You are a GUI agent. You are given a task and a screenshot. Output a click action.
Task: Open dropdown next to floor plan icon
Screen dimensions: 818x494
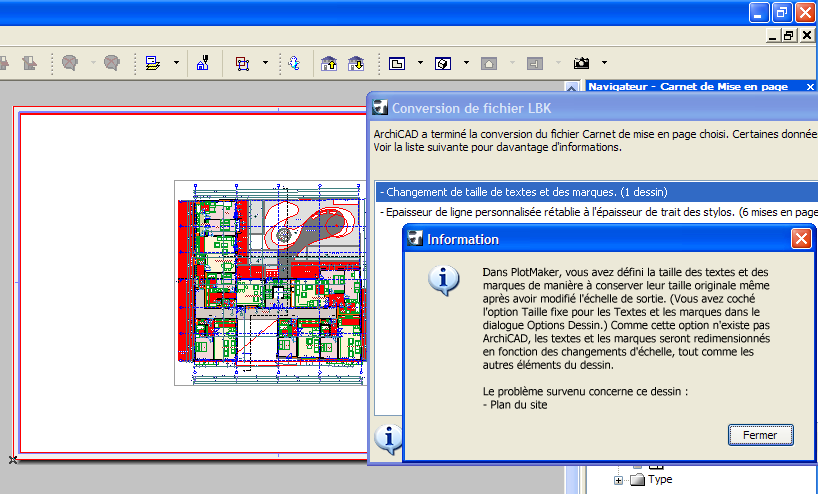pos(420,63)
